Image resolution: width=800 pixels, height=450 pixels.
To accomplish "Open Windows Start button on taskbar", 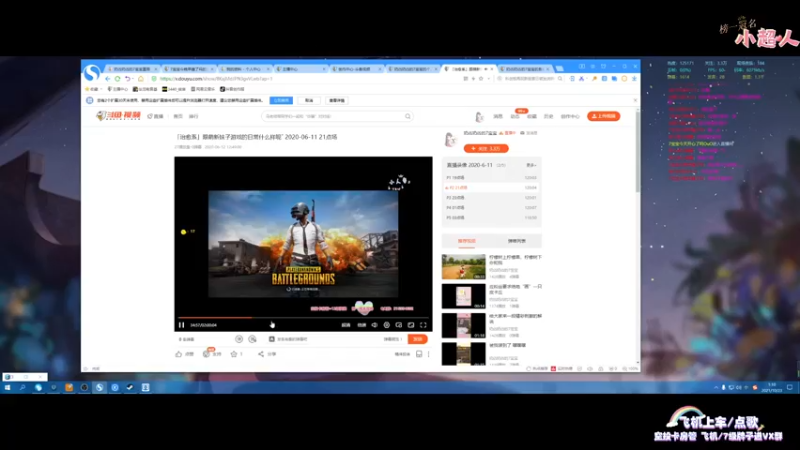I will (x=8, y=388).
